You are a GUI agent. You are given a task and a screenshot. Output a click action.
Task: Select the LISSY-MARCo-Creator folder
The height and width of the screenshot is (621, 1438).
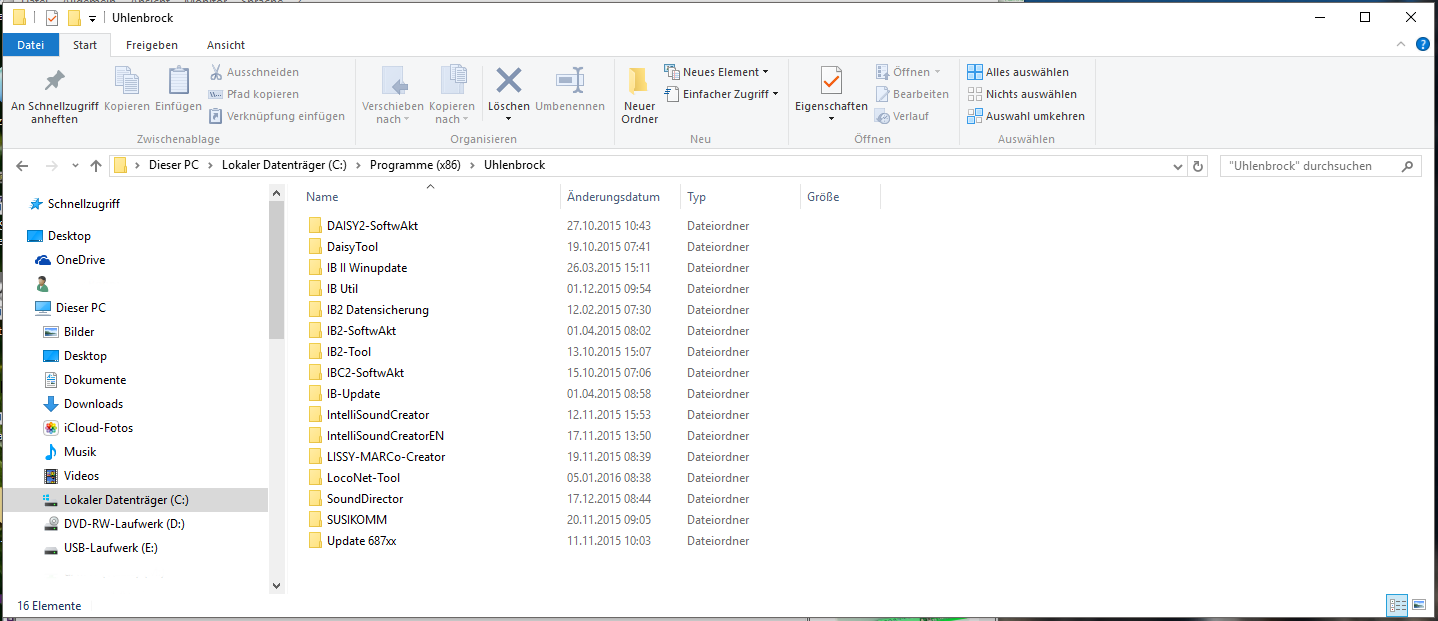[386, 457]
